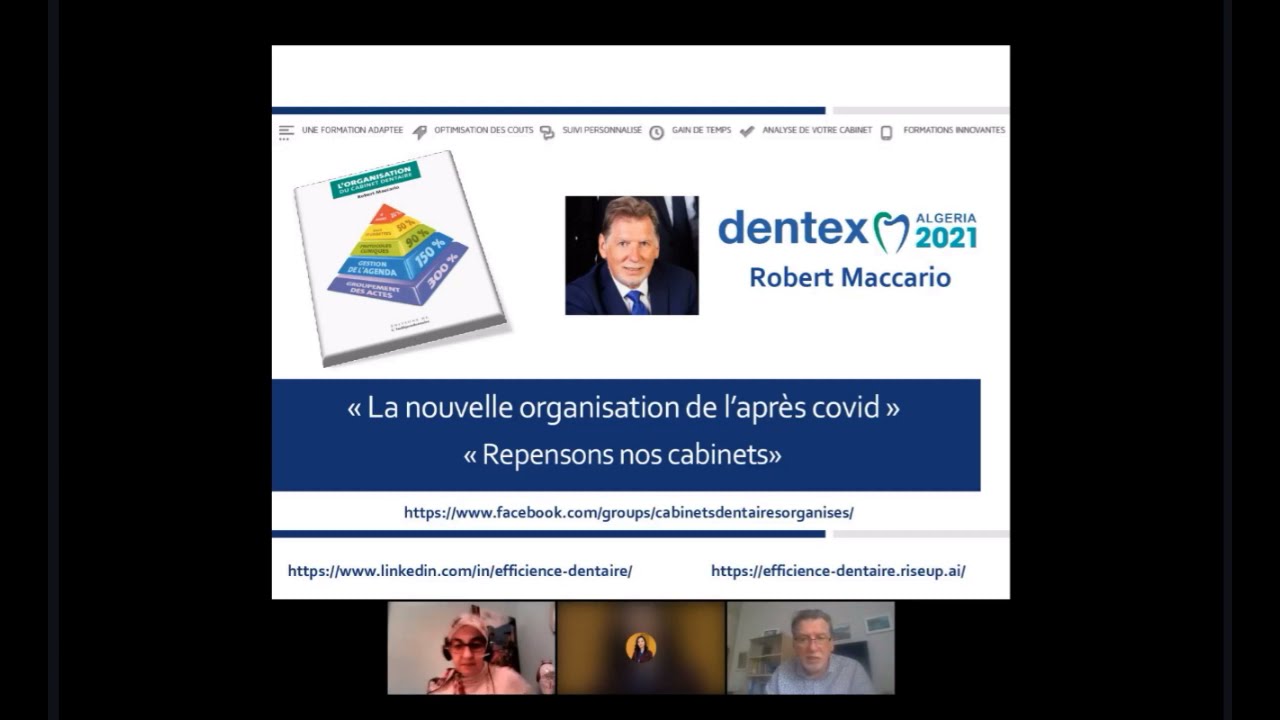Open the LinkedIn efficience-dentaire link
The width and height of the screenshot is (1280, 720).
(x=460, y=571)
